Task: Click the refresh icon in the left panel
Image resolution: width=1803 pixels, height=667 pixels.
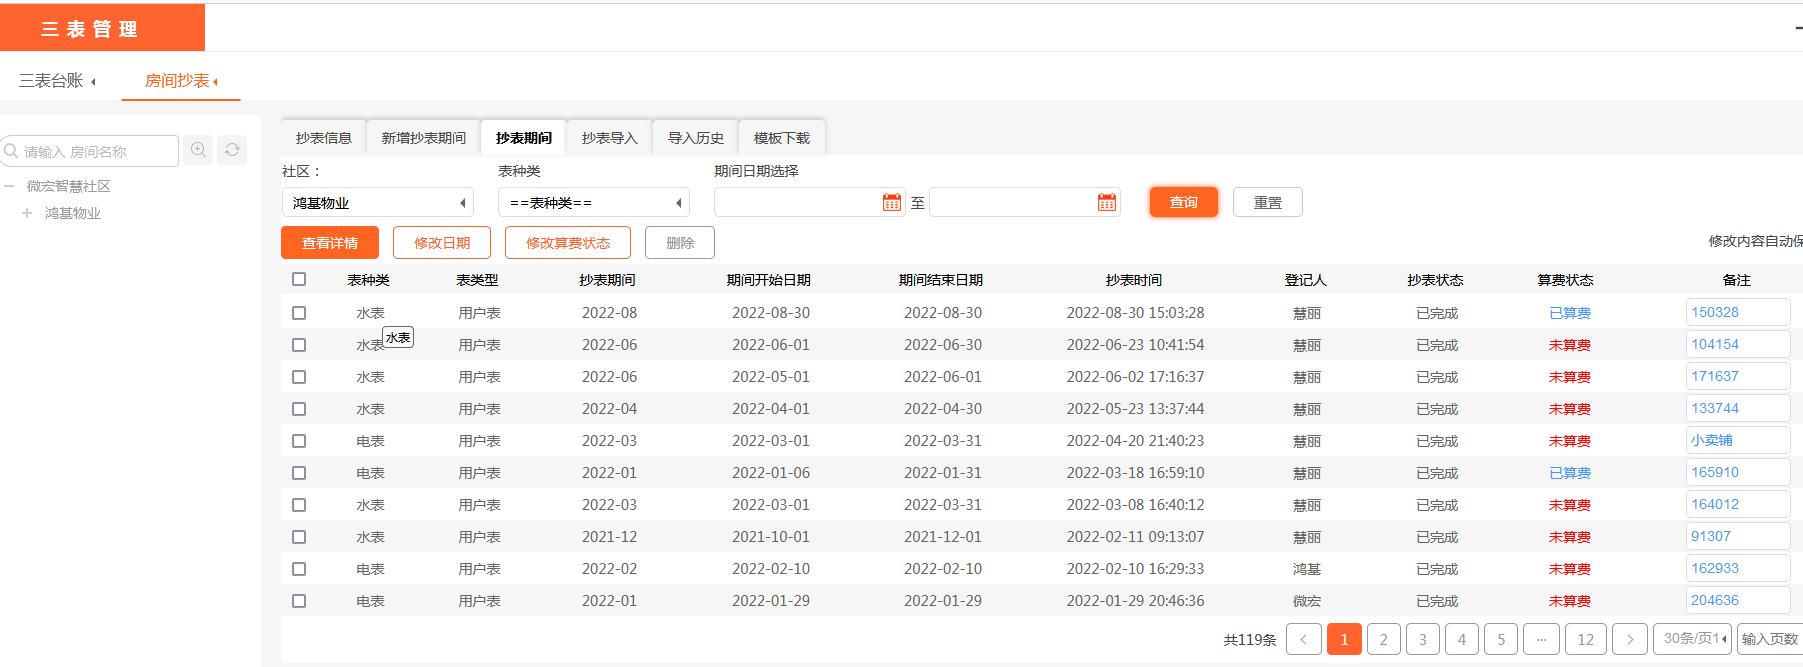Action: click(x=232, y=150)
